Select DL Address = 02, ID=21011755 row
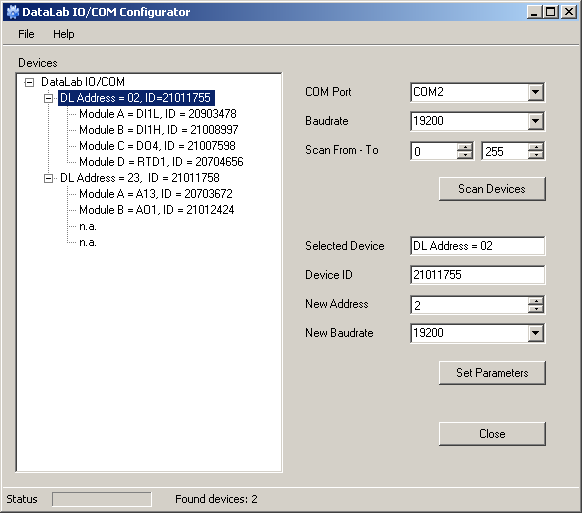582x513 pixels. pos(136,98)
